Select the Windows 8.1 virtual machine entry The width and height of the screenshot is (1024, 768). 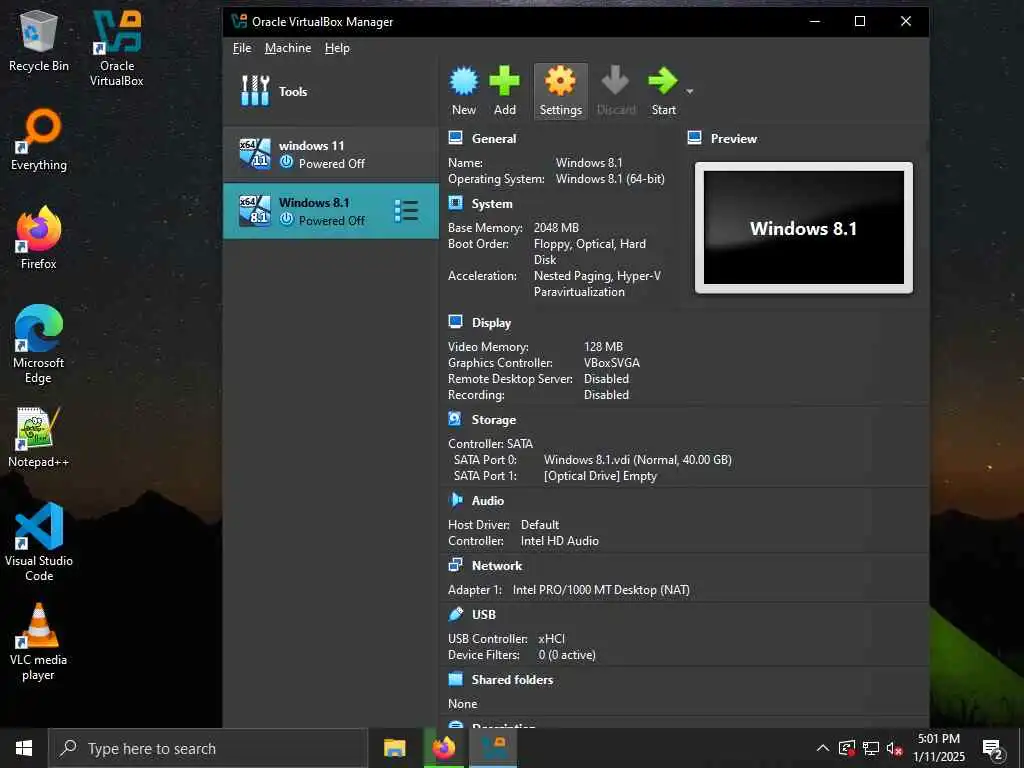click(x=331, y=211)
